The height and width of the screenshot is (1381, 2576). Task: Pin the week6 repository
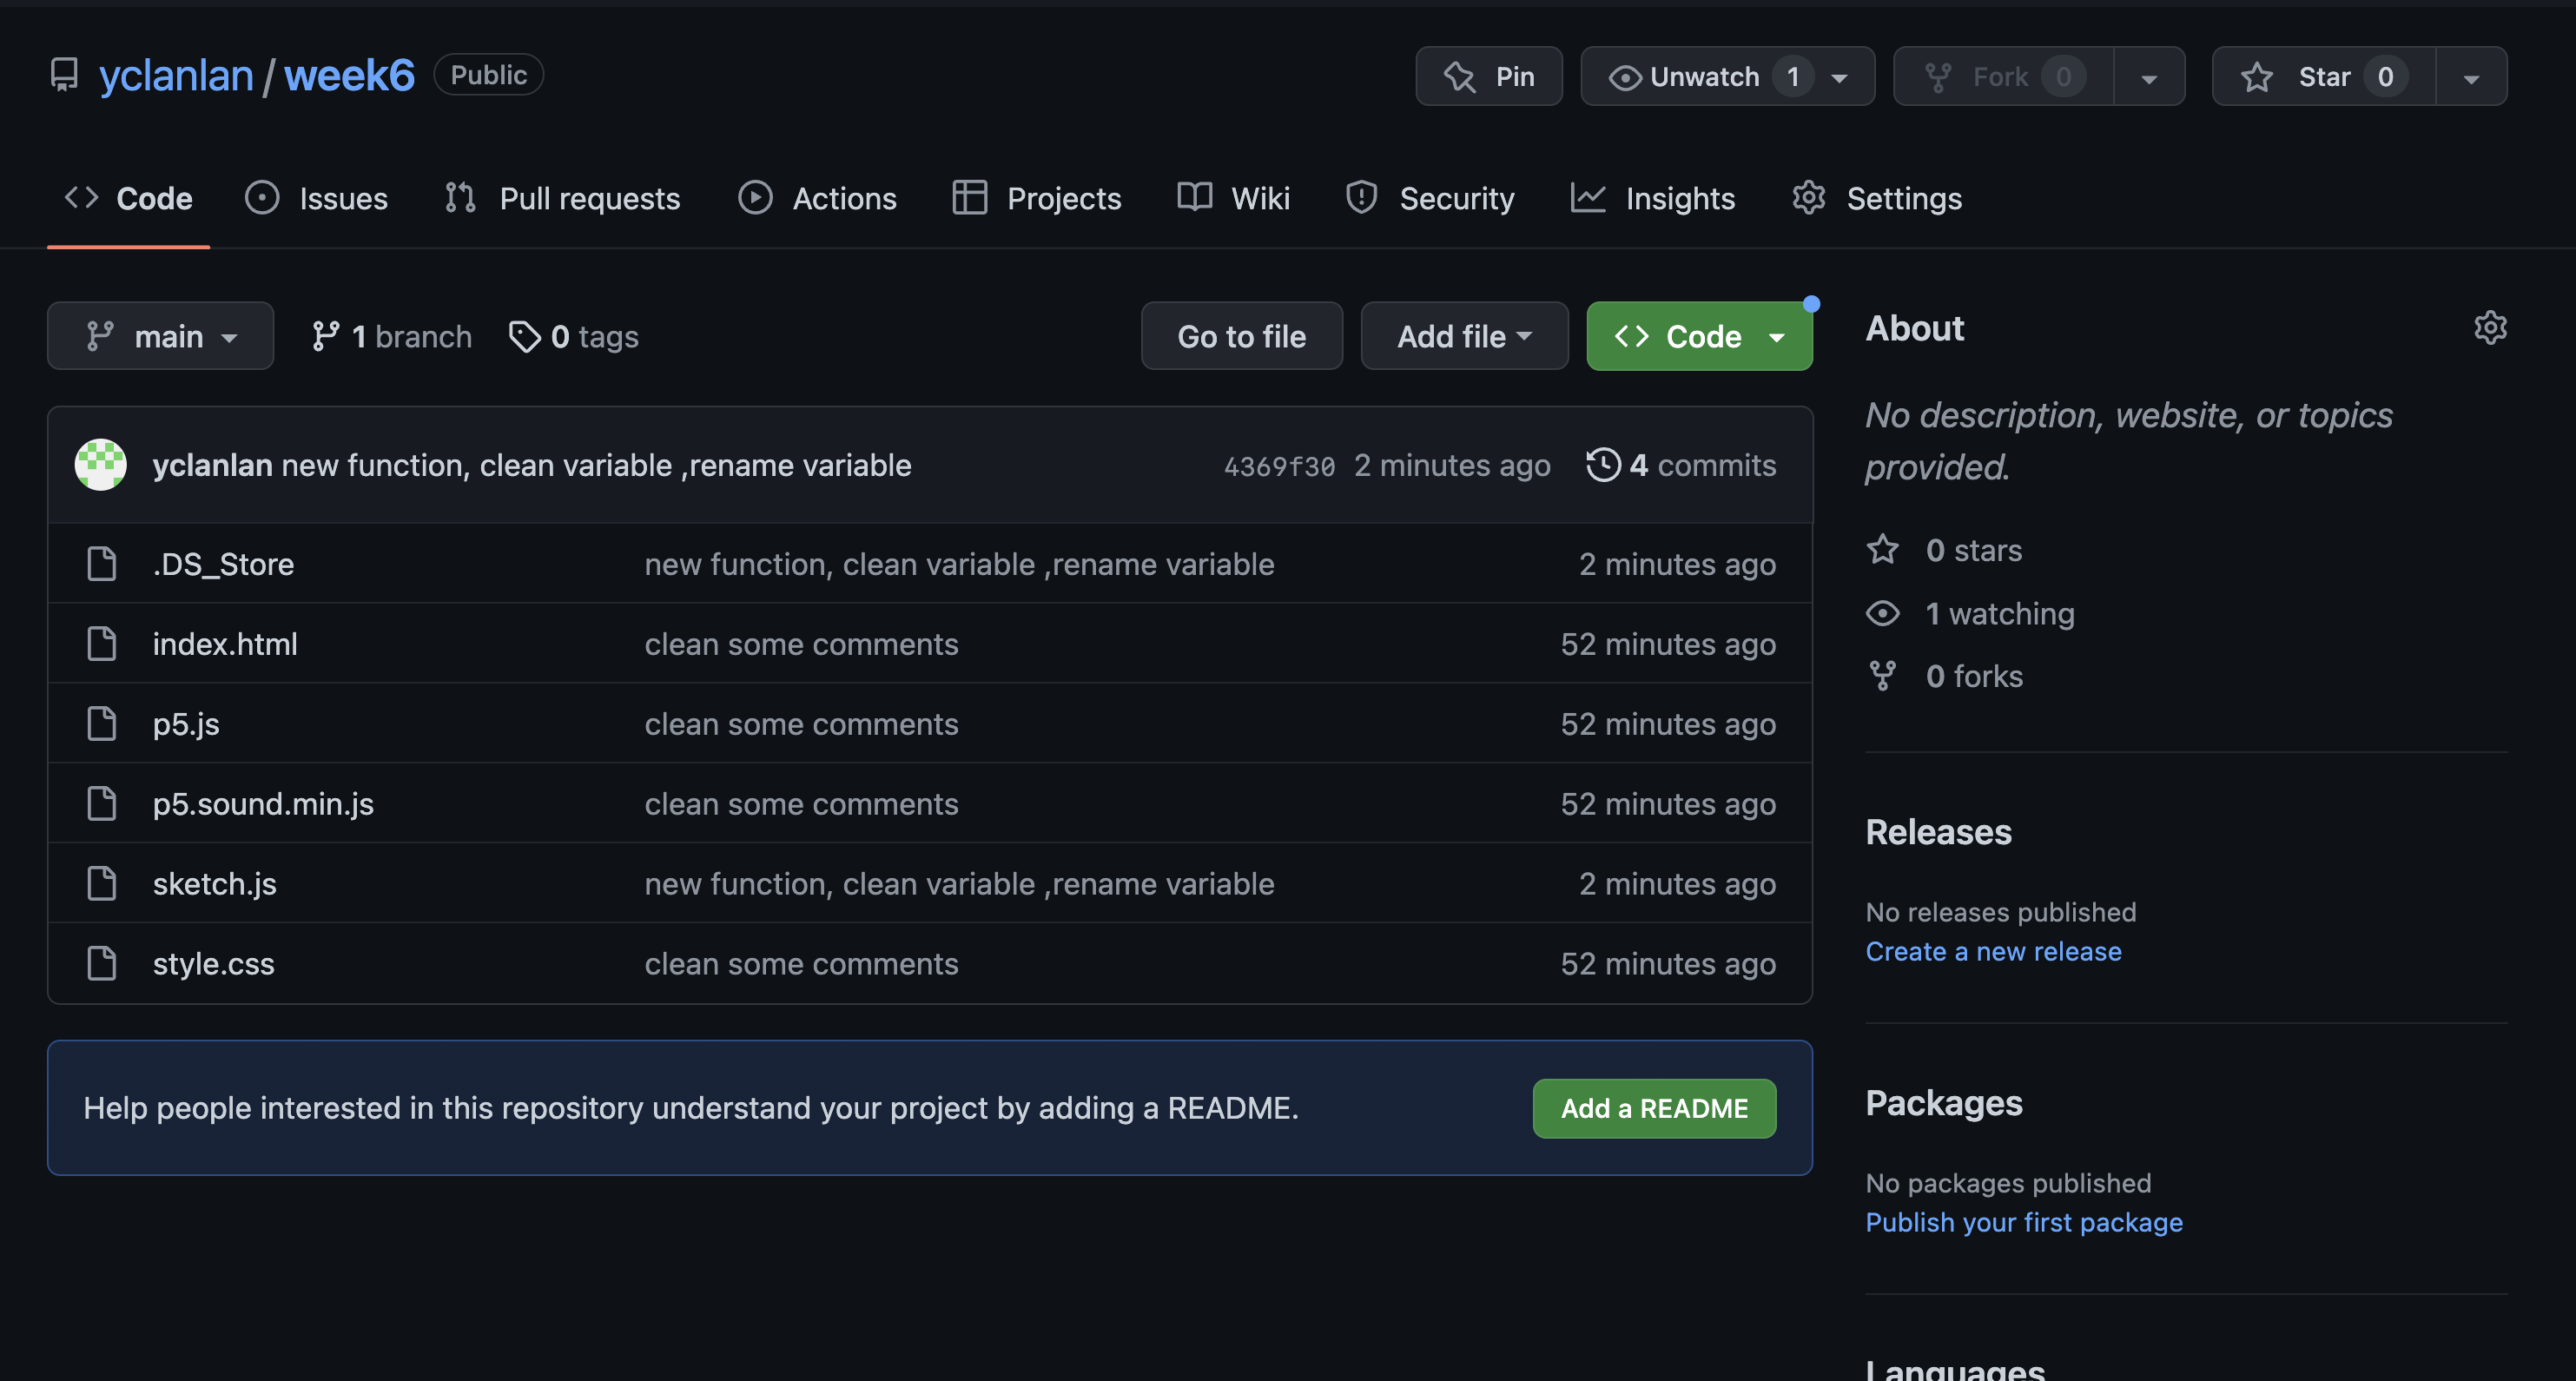tap(1488, 77)
